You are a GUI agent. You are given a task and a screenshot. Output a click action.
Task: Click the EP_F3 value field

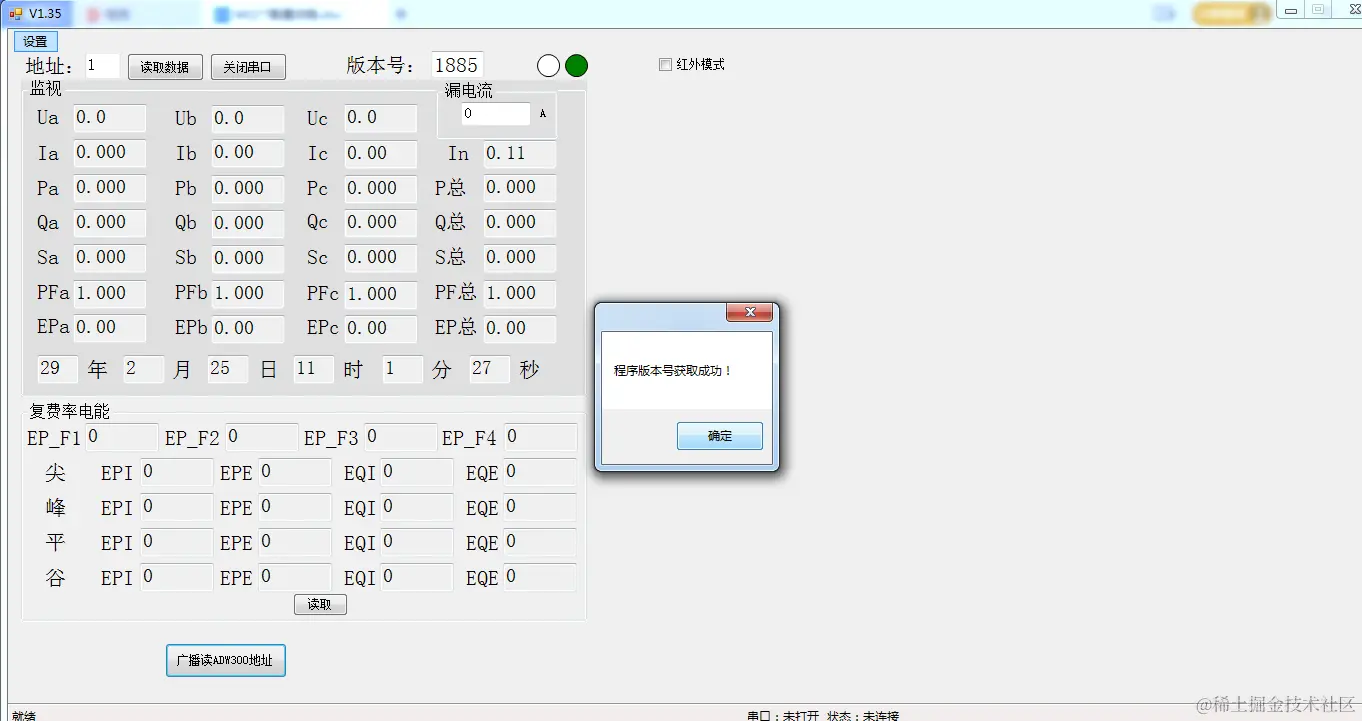click(x=401, y=437)
